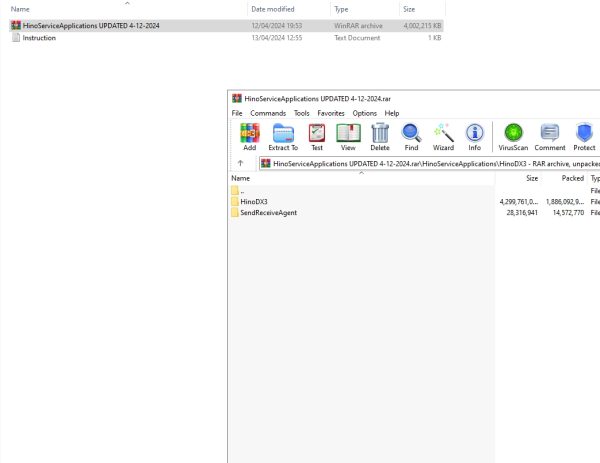Screen dimensions: 600x463
Task: Click the Instruction text document icon
Action: click(x=16, y=37)
